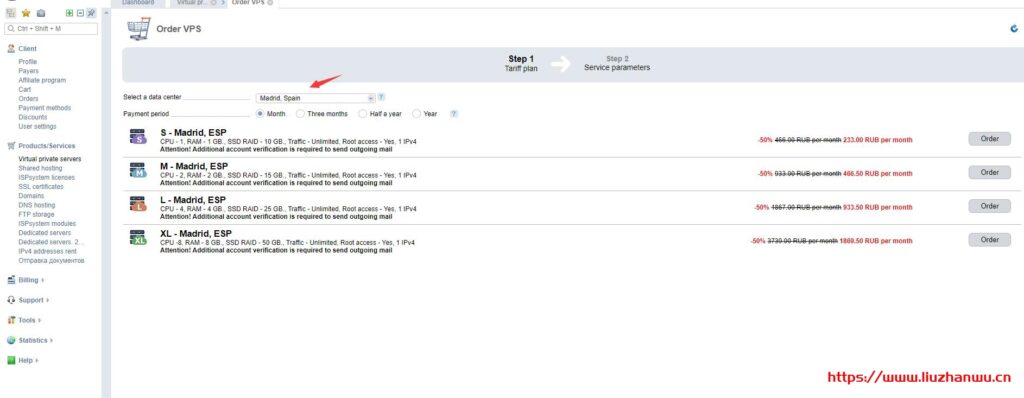This screenshot has height=398, width=1024.
Task: Open favorites via the star icon
Action: pyautogui.click(x=26, y=13)
